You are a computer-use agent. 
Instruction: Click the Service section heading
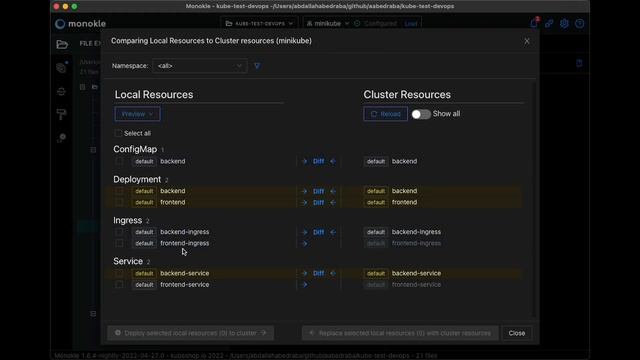[x=128, y=261]
